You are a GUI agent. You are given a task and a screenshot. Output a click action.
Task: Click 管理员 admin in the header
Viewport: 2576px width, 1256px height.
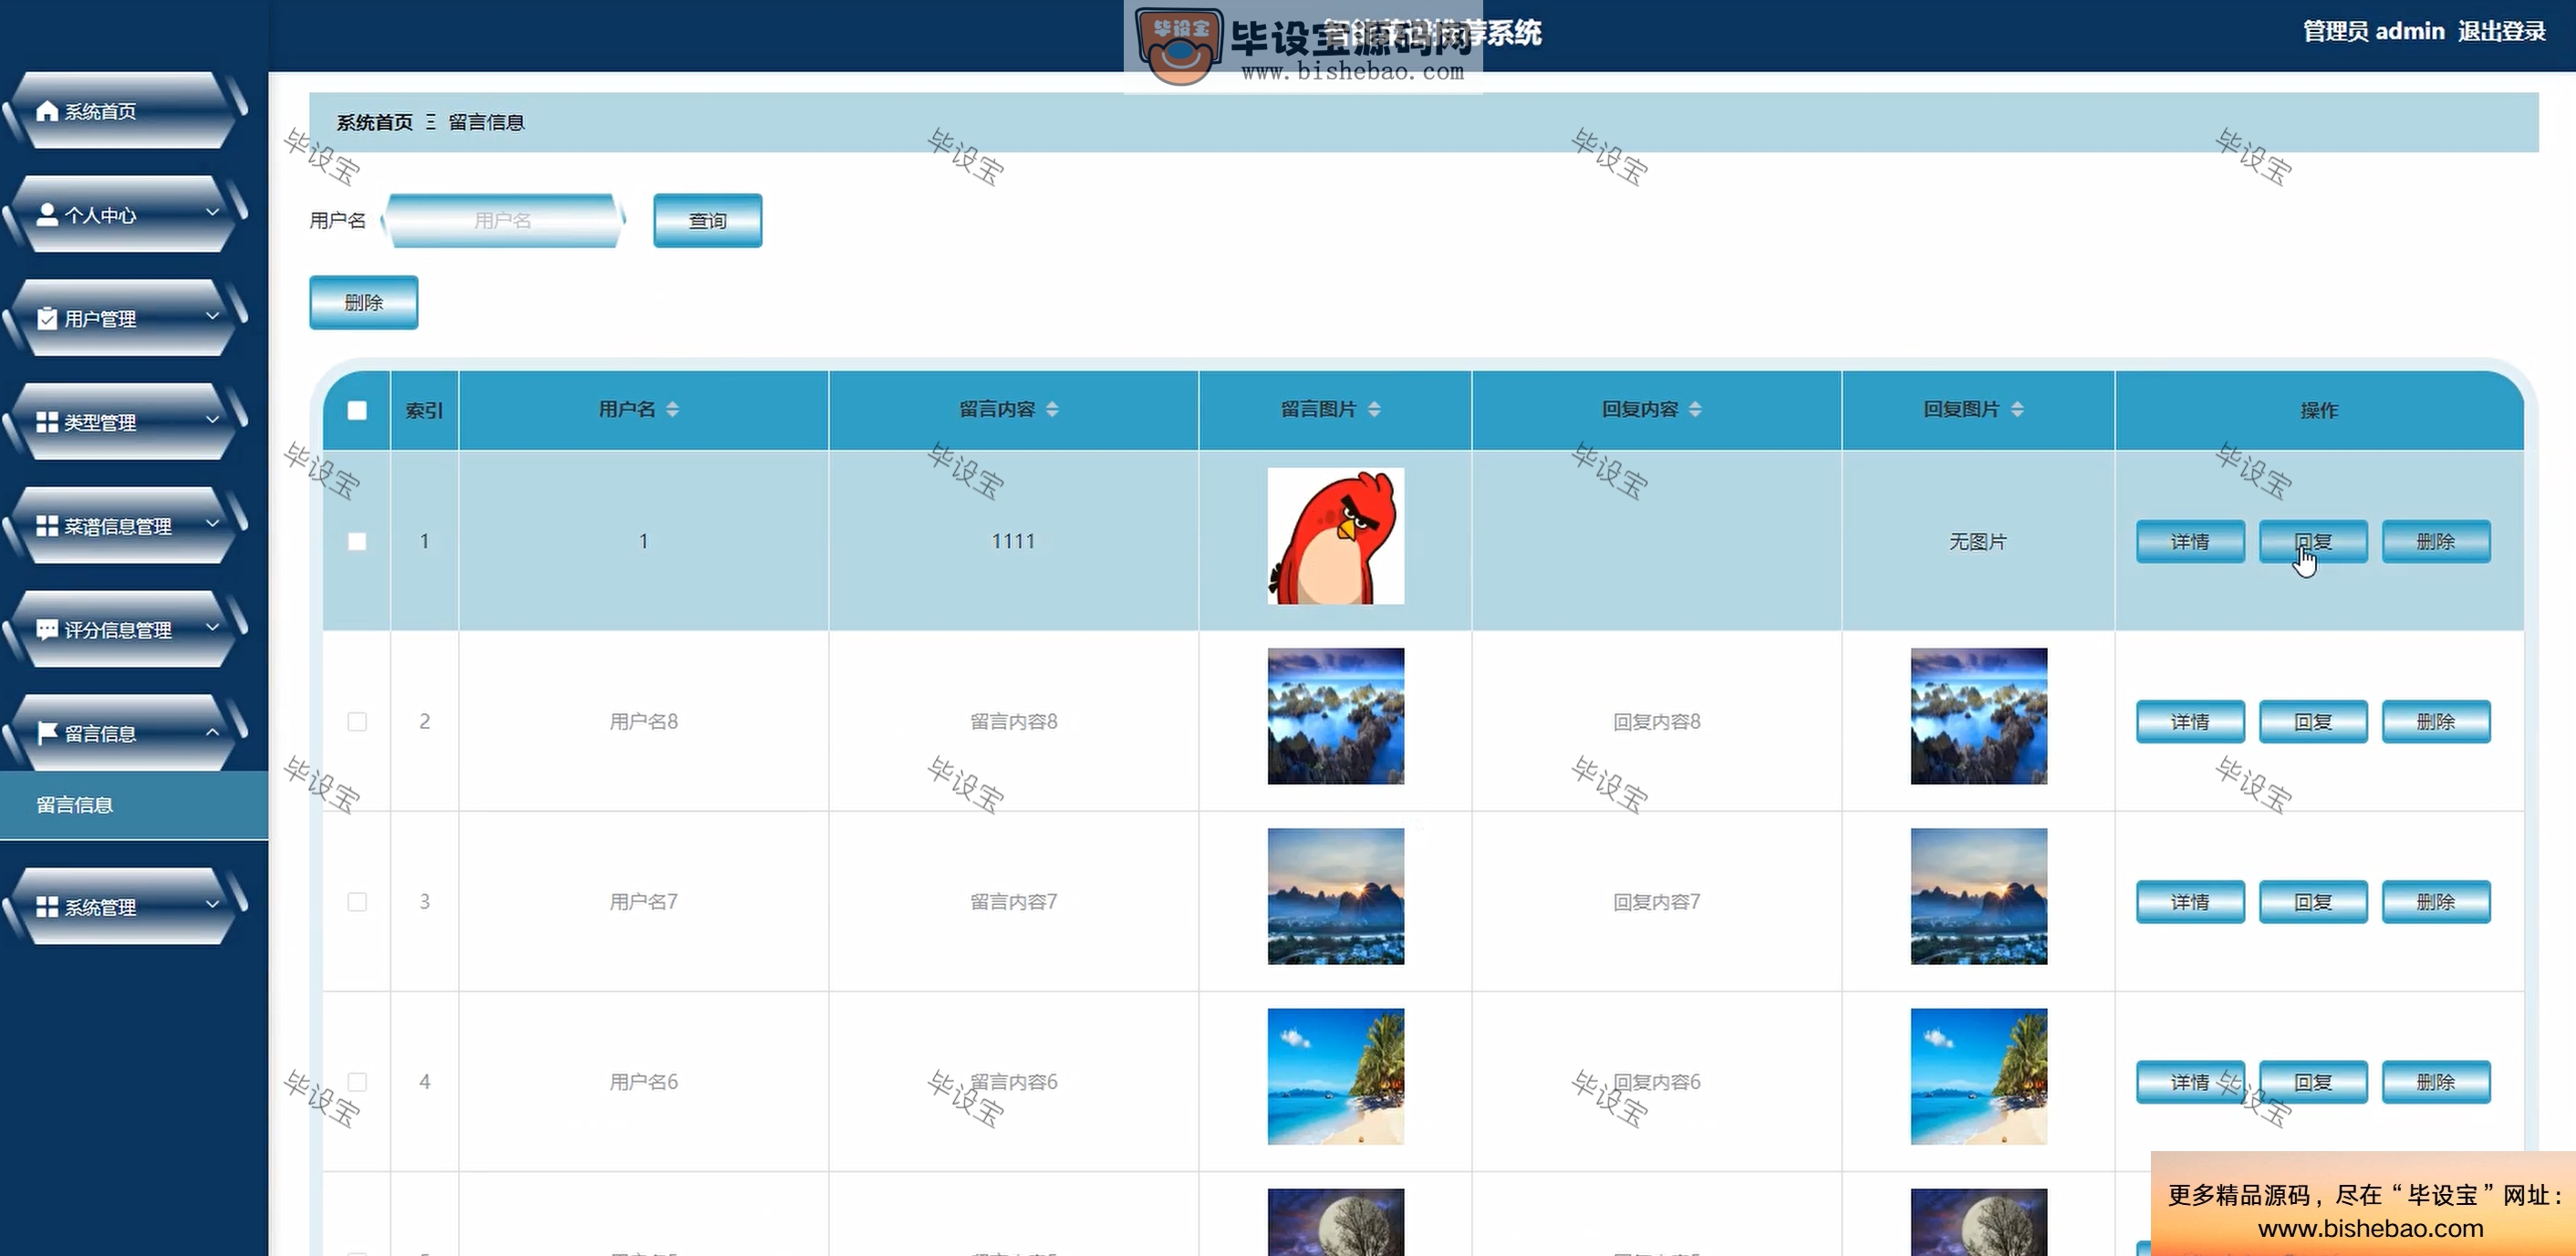pos(2374,31)
